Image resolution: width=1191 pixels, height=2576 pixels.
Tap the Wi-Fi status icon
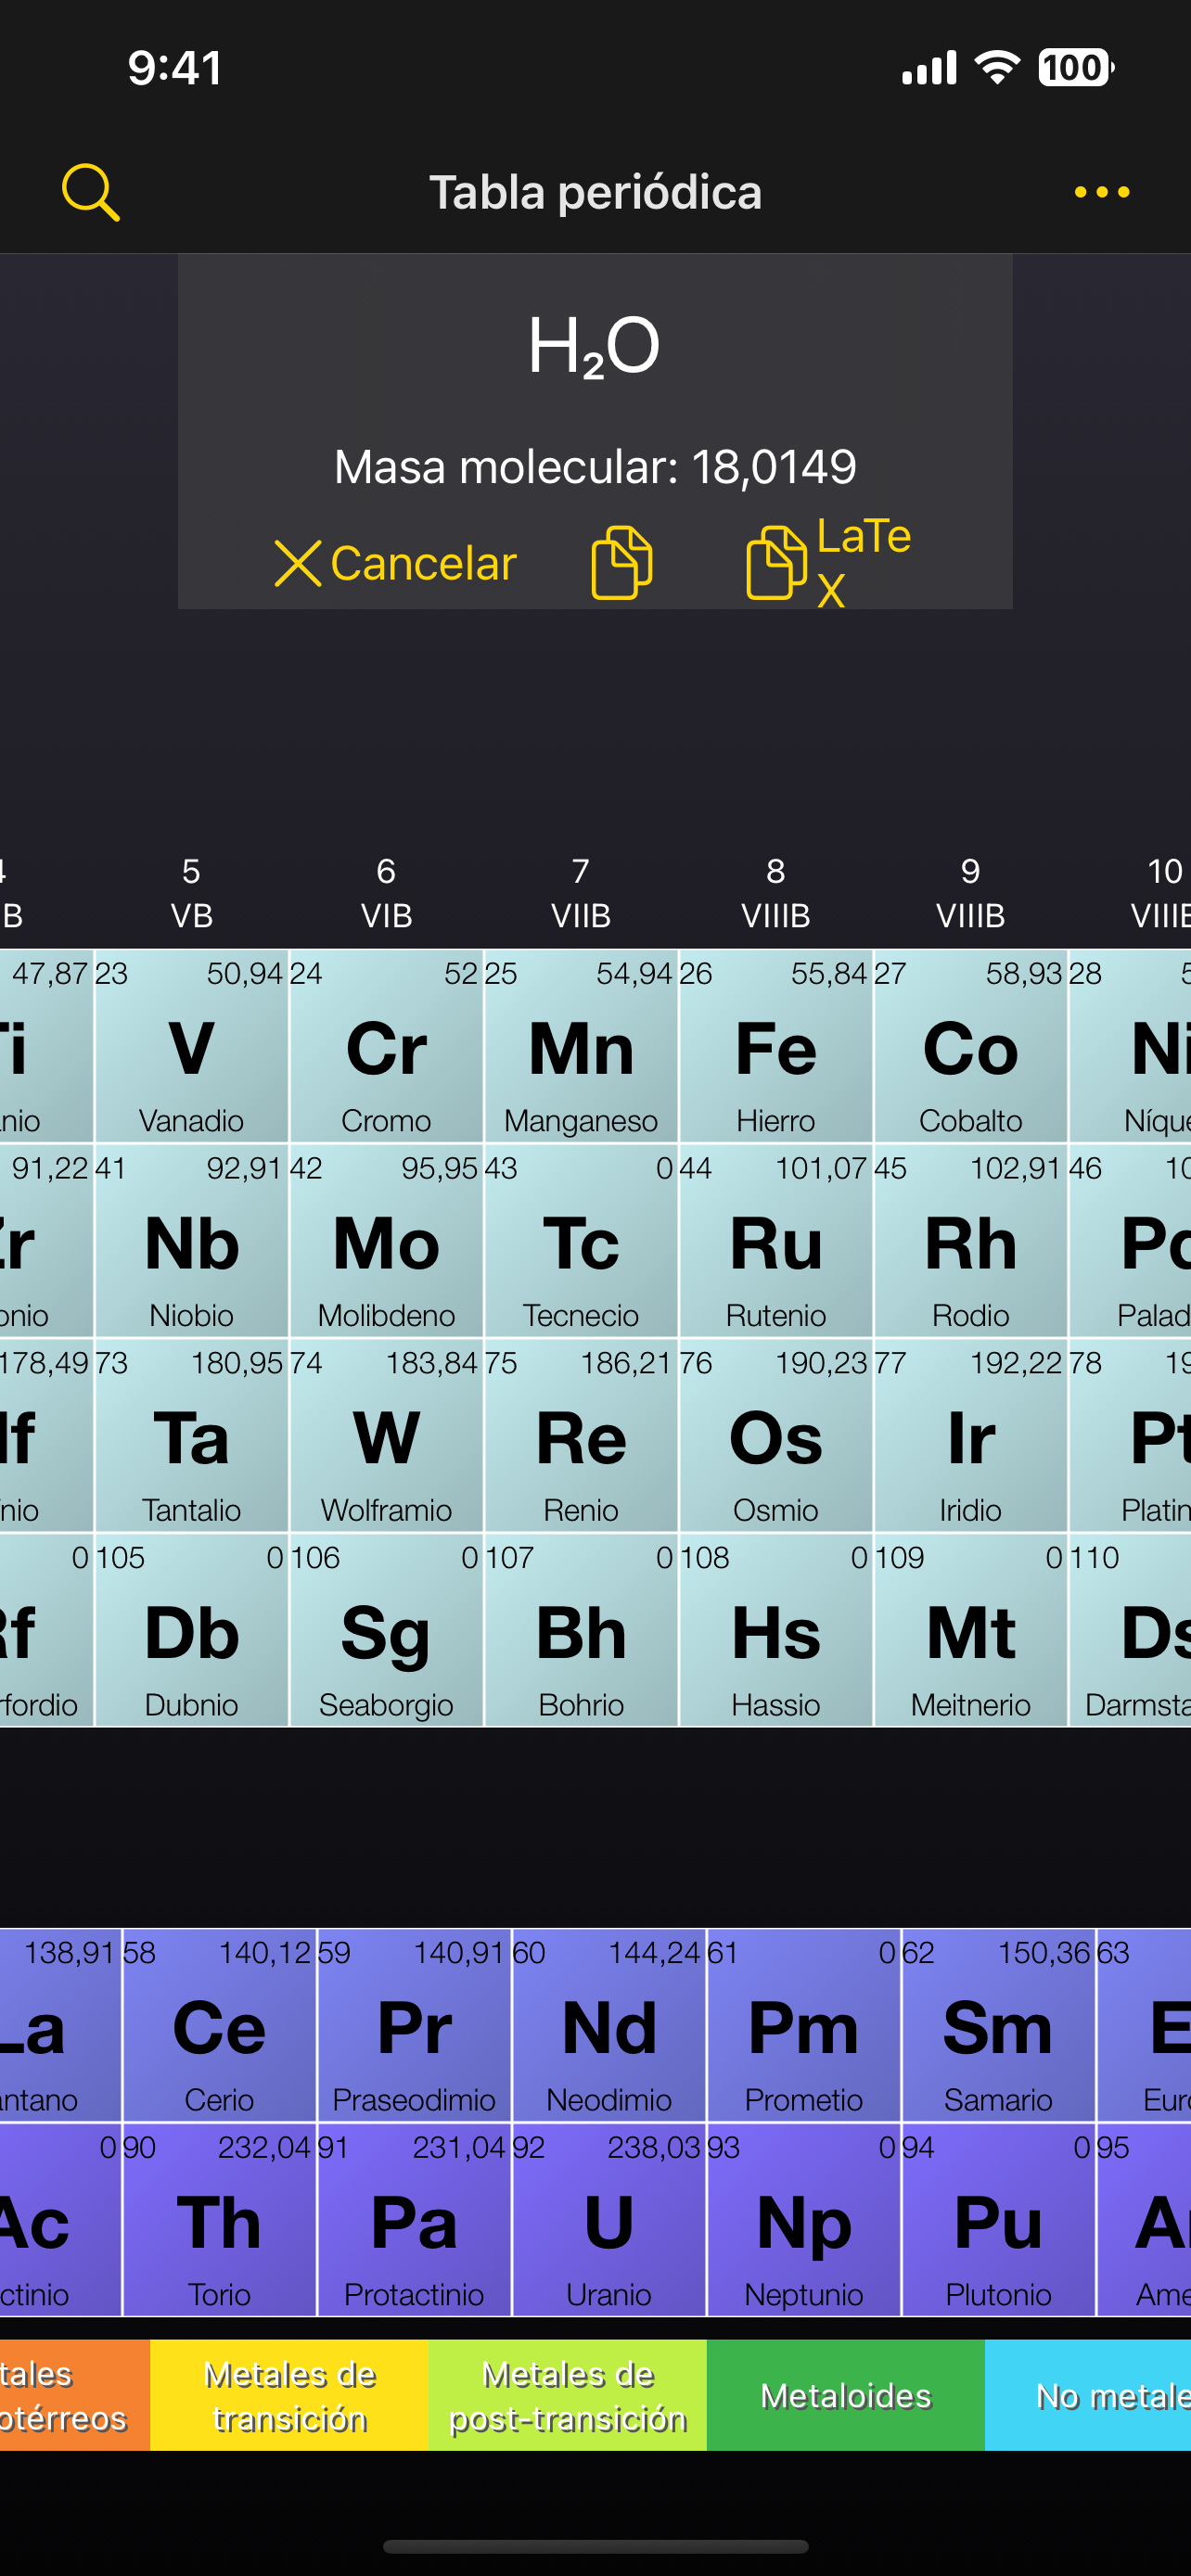click(997, 67)
